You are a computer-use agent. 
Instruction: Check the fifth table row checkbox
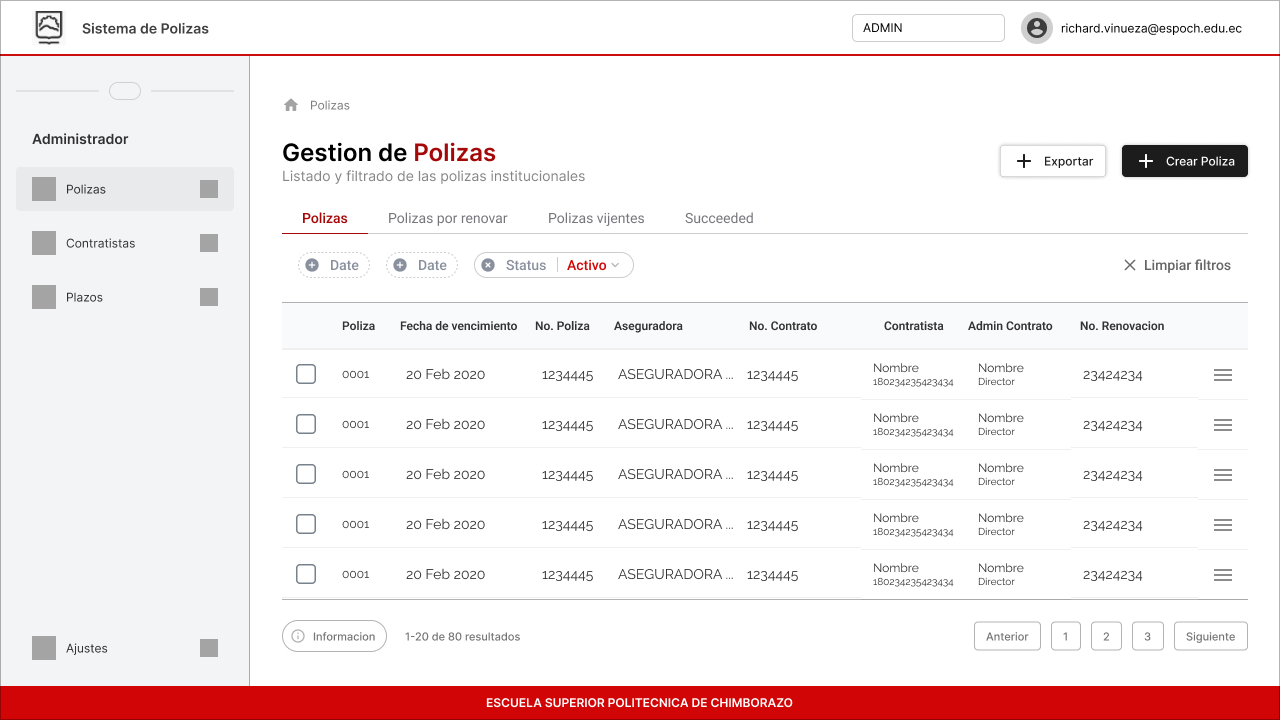coord(306,574)
